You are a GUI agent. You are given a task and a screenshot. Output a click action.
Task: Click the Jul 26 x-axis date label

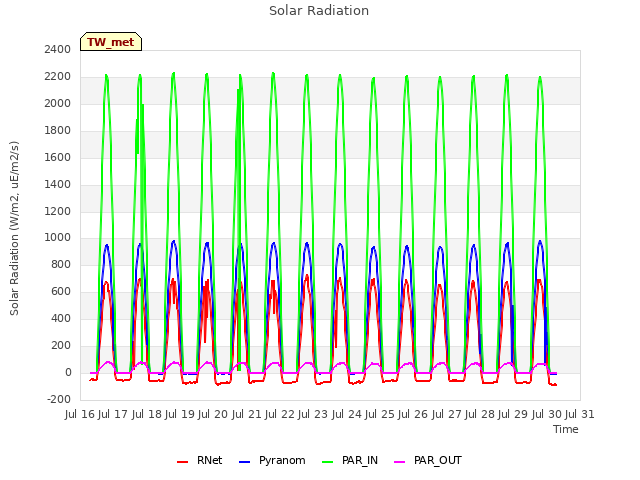pos(413,414)
